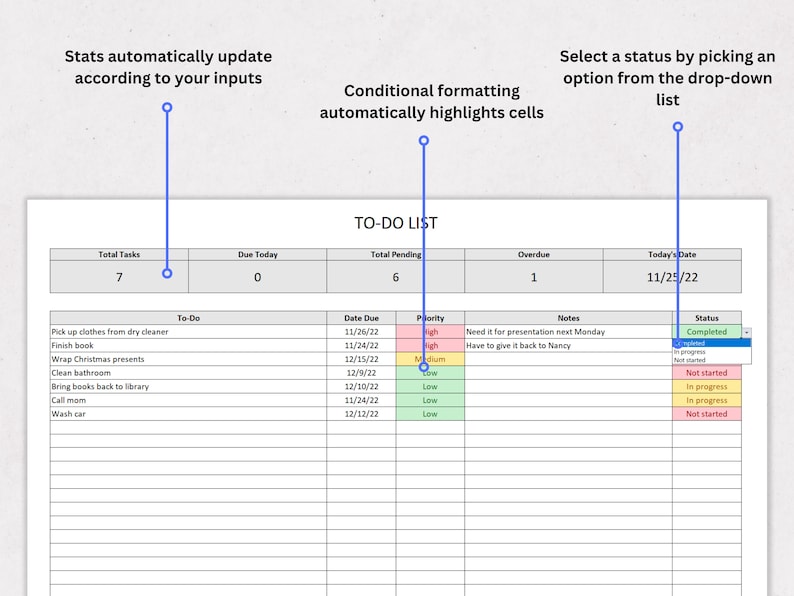794x596 pixels.
Task: Click 'In progress' status for Bring books row
Action: point(707,386)
